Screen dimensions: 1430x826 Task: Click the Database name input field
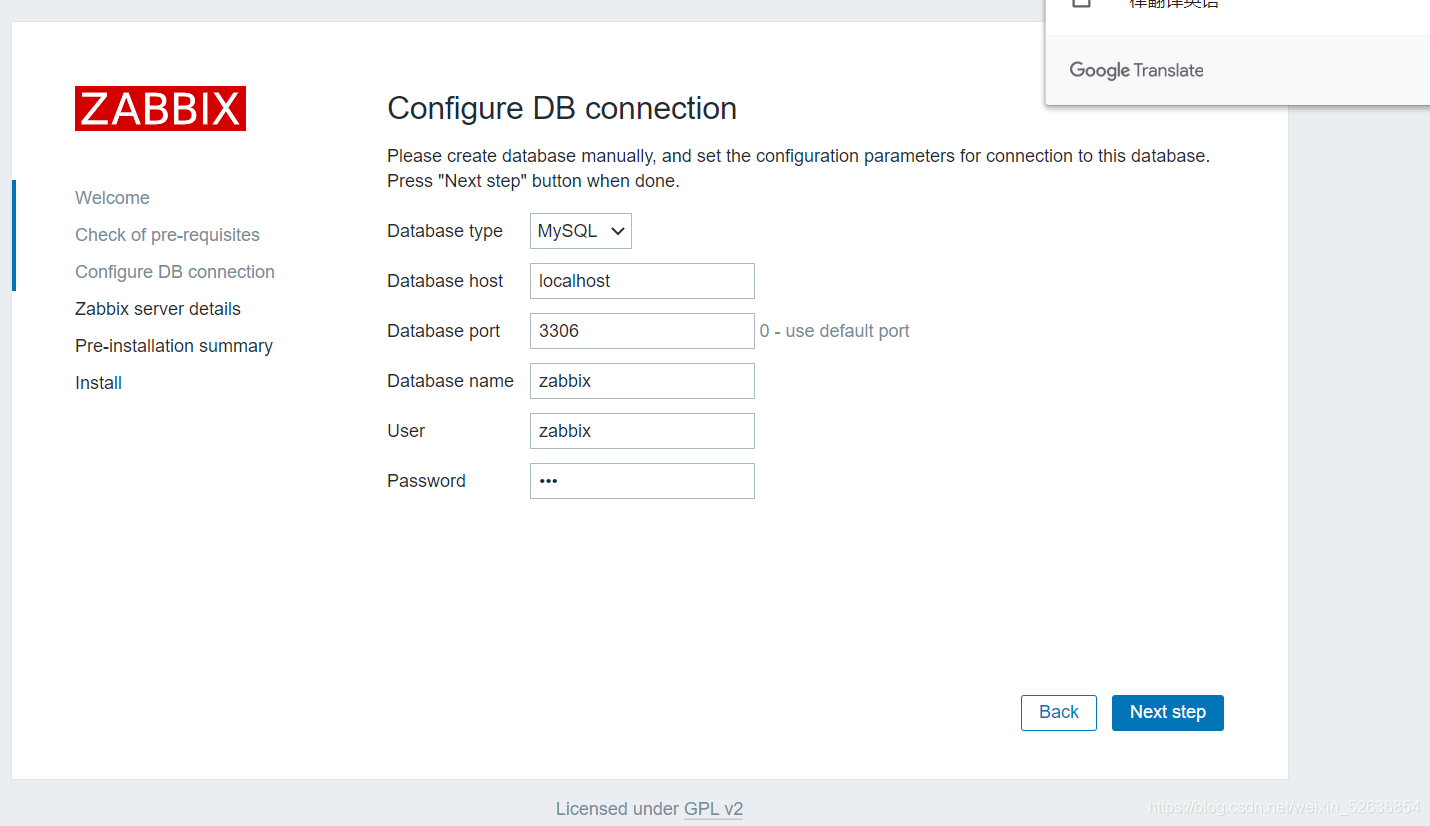[642, 381]
